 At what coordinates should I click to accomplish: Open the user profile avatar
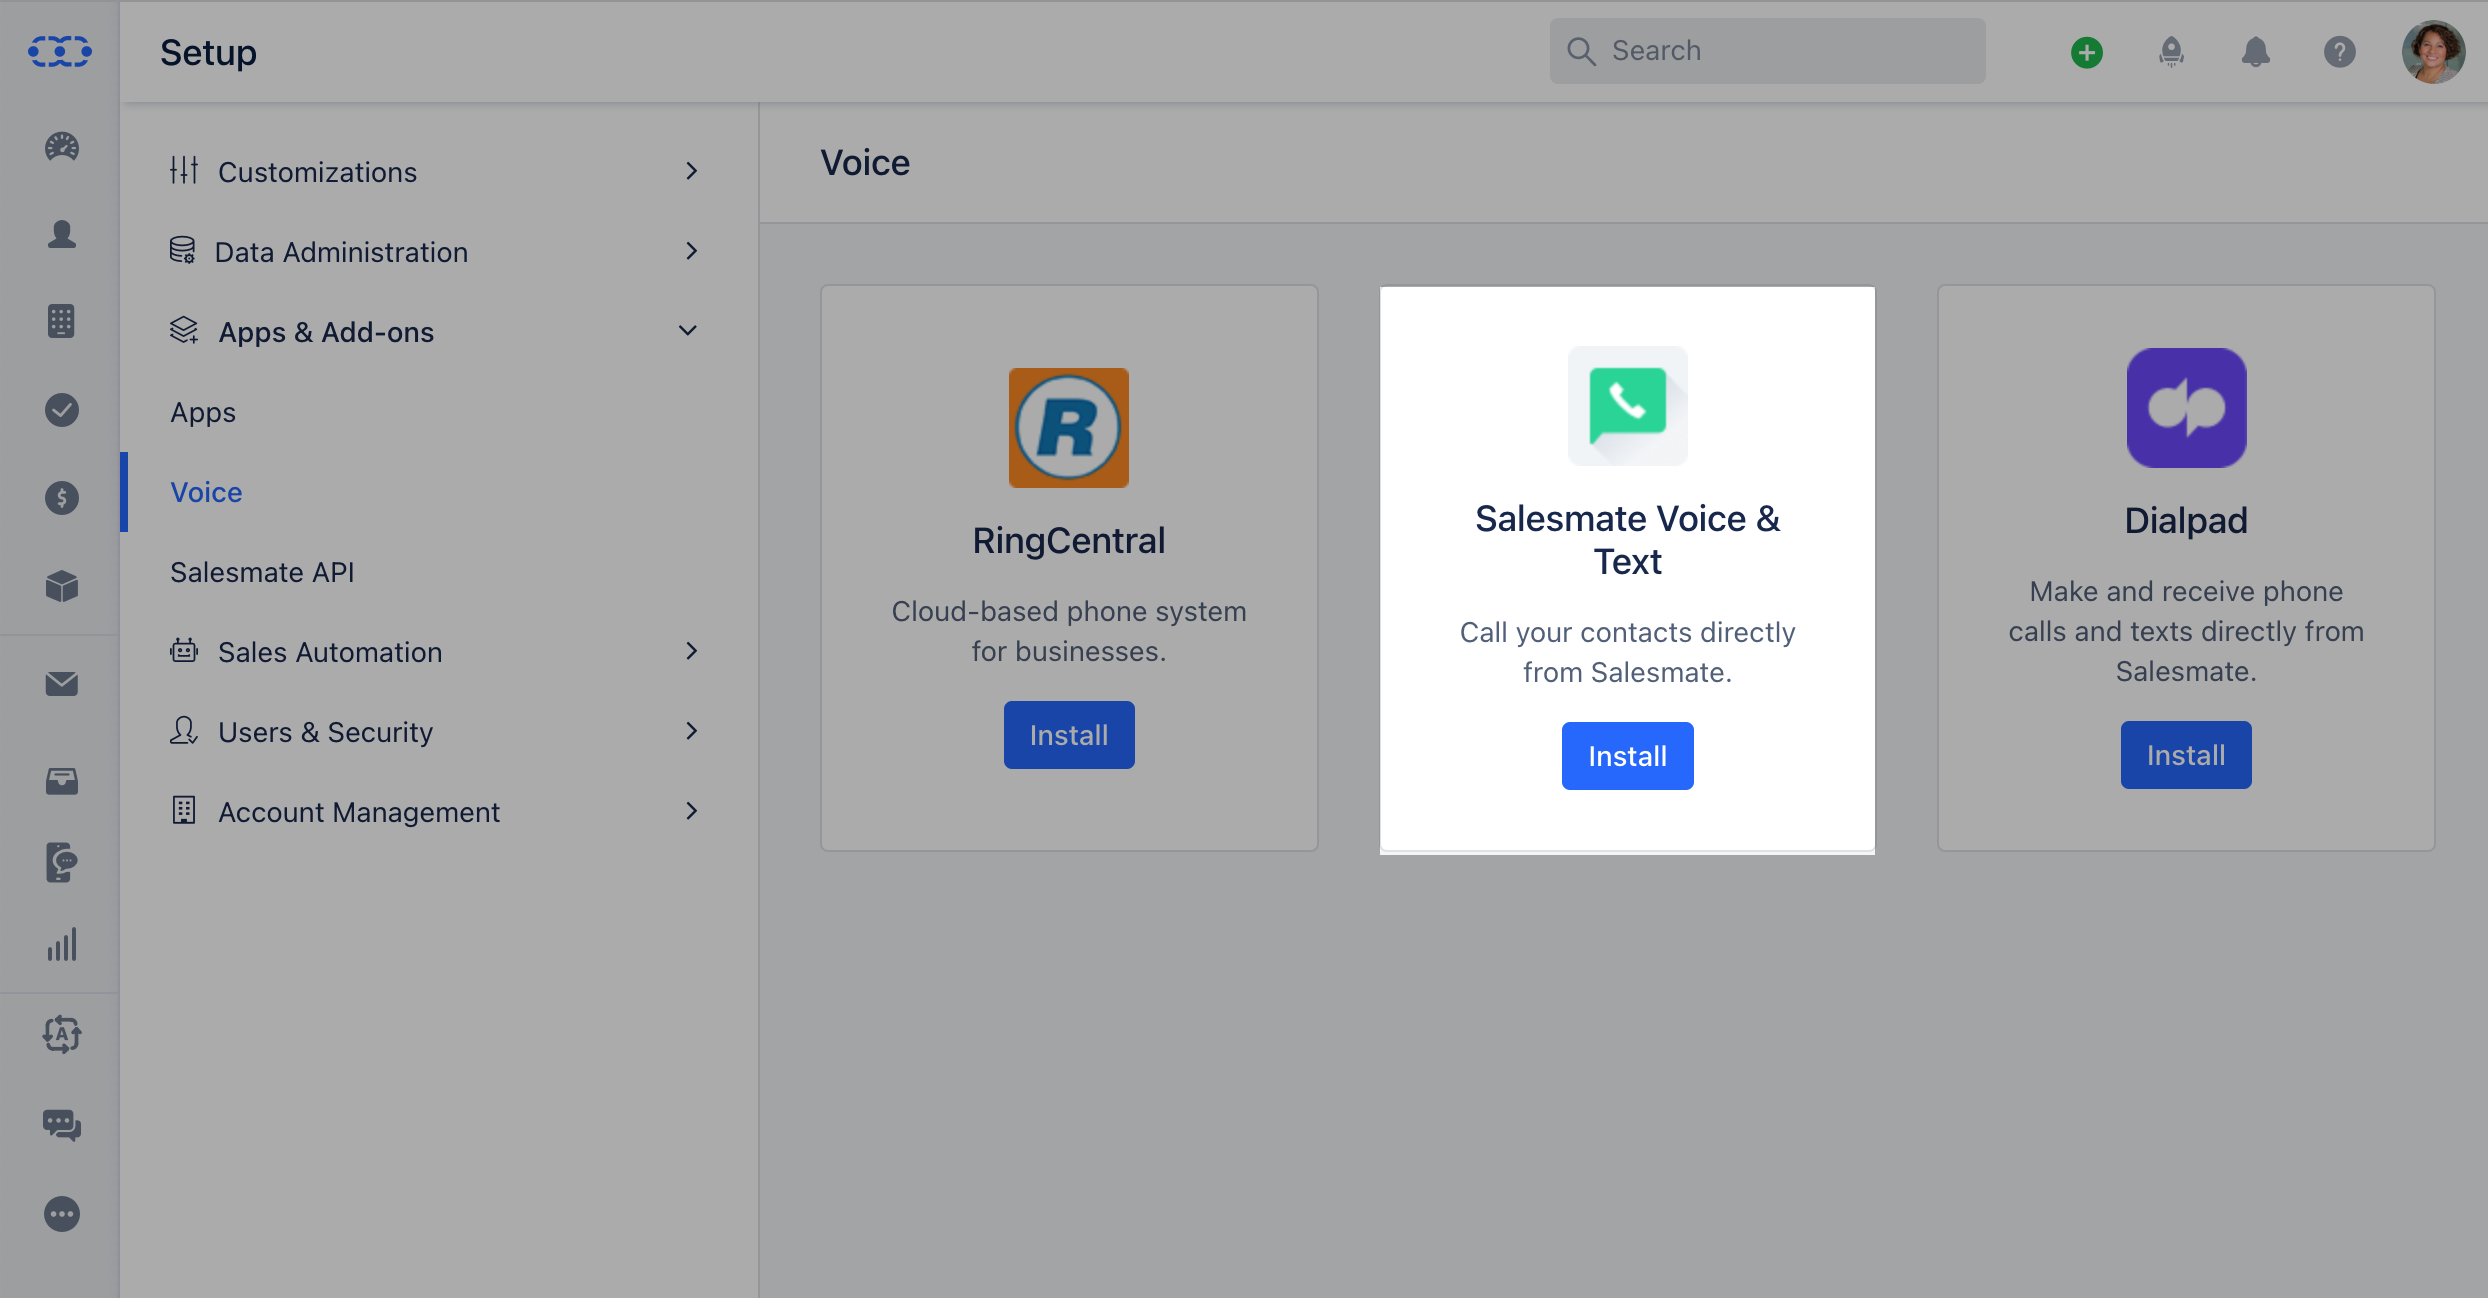tap(2434, 52)
